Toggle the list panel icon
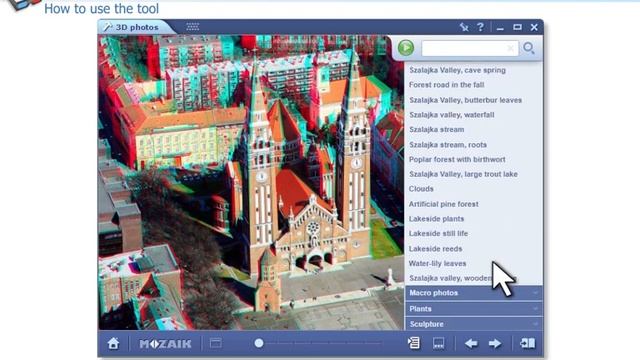 [x=414, y=343]
